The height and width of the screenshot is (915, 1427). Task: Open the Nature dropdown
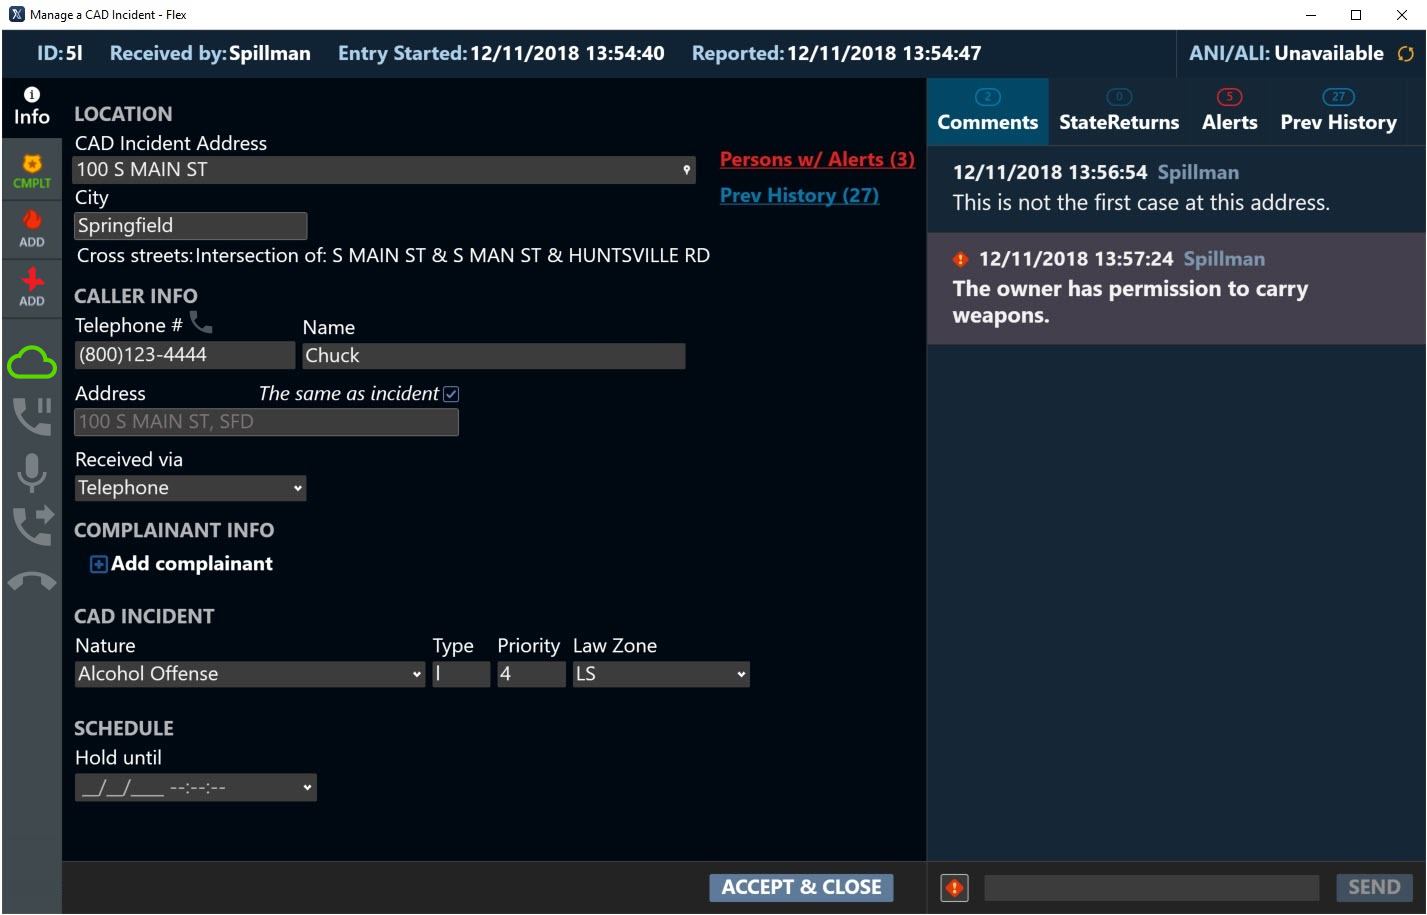(x=249, y=674)
